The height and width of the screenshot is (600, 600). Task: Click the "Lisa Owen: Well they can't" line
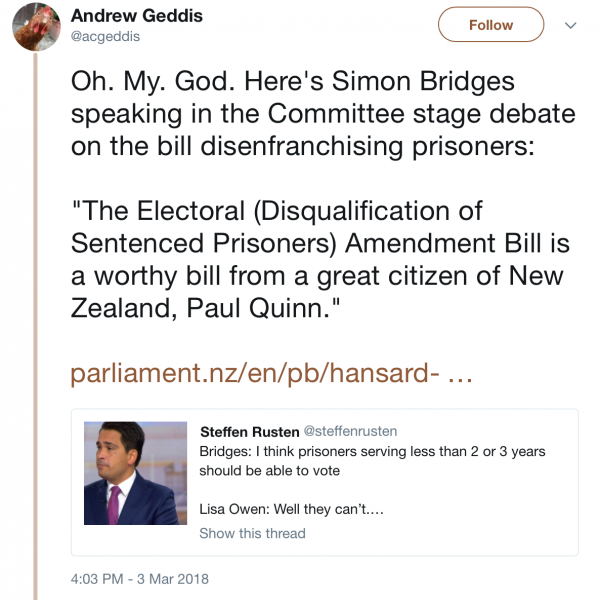[x=292, y=508]
